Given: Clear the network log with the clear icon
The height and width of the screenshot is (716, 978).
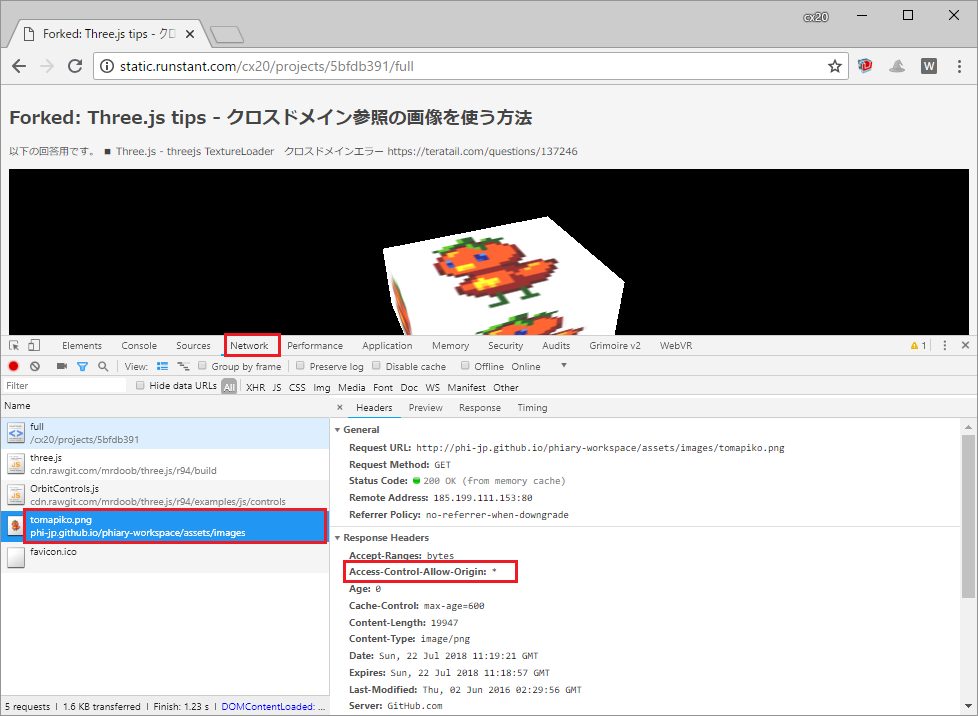Looking at the screenshot, I should coord(34,366).
